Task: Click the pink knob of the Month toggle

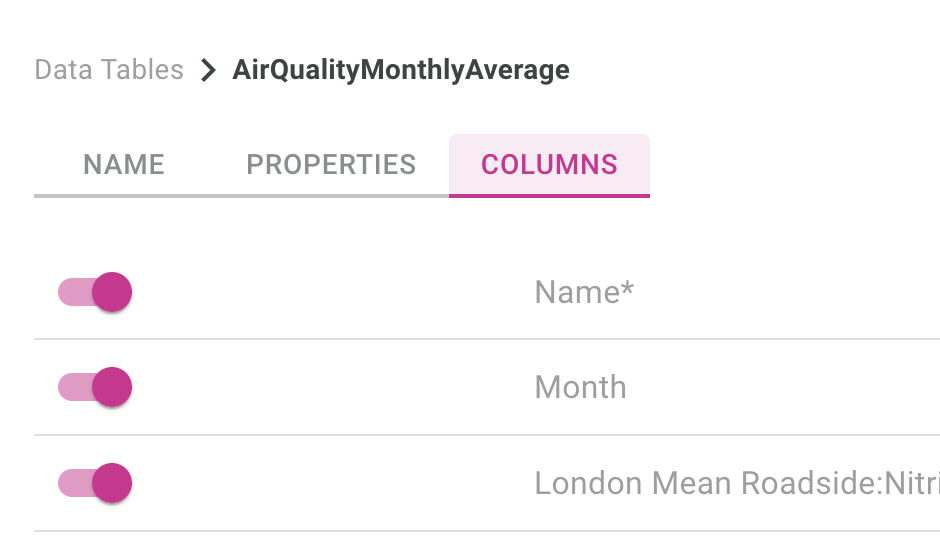Action: click(112, 387)
